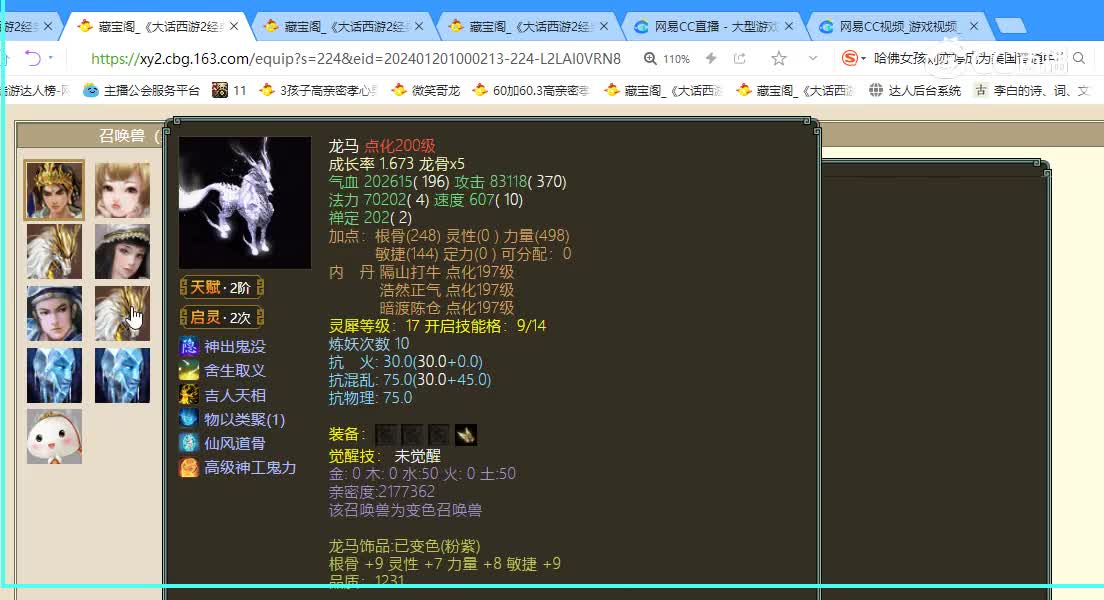This screenshot has width=1104, height=600.
Task: Open the back-history dropdown arrow
Action: [x=51, y=58]
